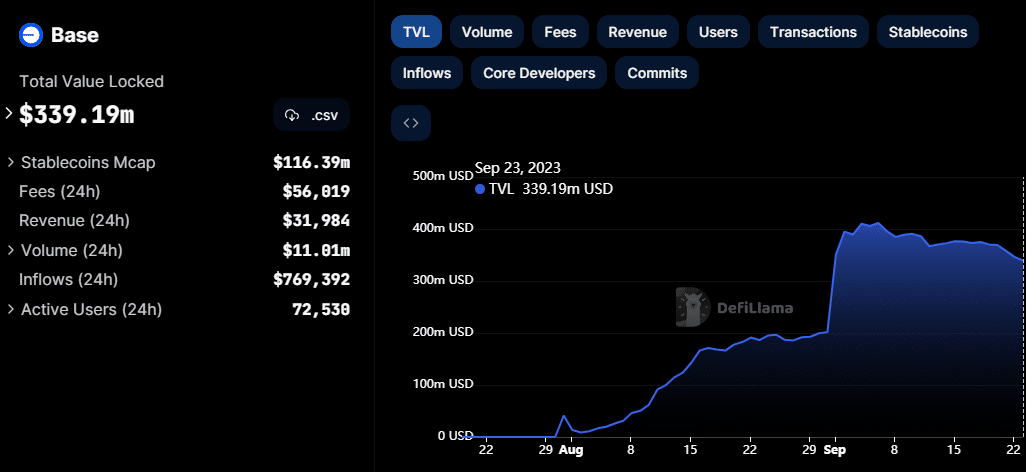Enable Core Developers chart metric
This screenshot has width=1026, height=472.
click(x=538, y=73)
